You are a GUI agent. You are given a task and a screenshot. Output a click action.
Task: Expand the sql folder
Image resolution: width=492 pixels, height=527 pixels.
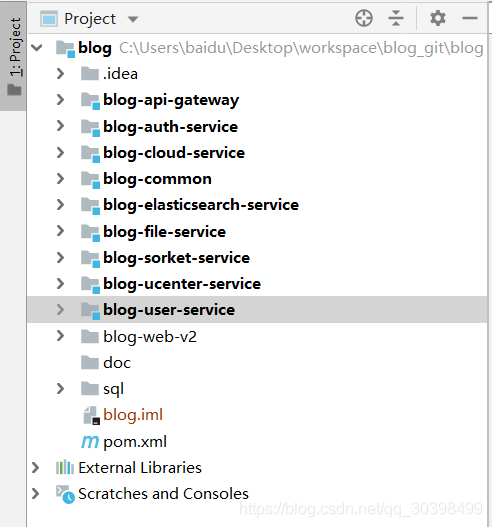[x=60, y=389]
